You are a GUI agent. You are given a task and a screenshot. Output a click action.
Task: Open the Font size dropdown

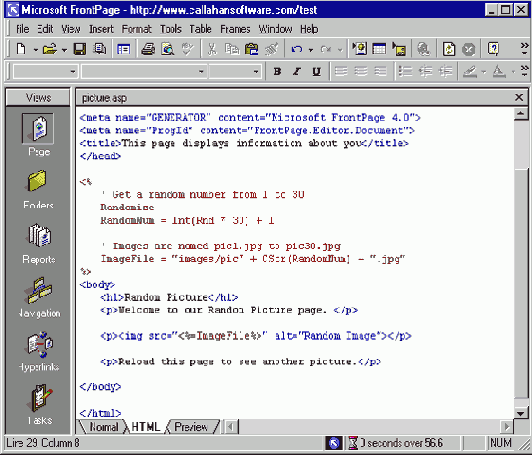coord(235,72)
